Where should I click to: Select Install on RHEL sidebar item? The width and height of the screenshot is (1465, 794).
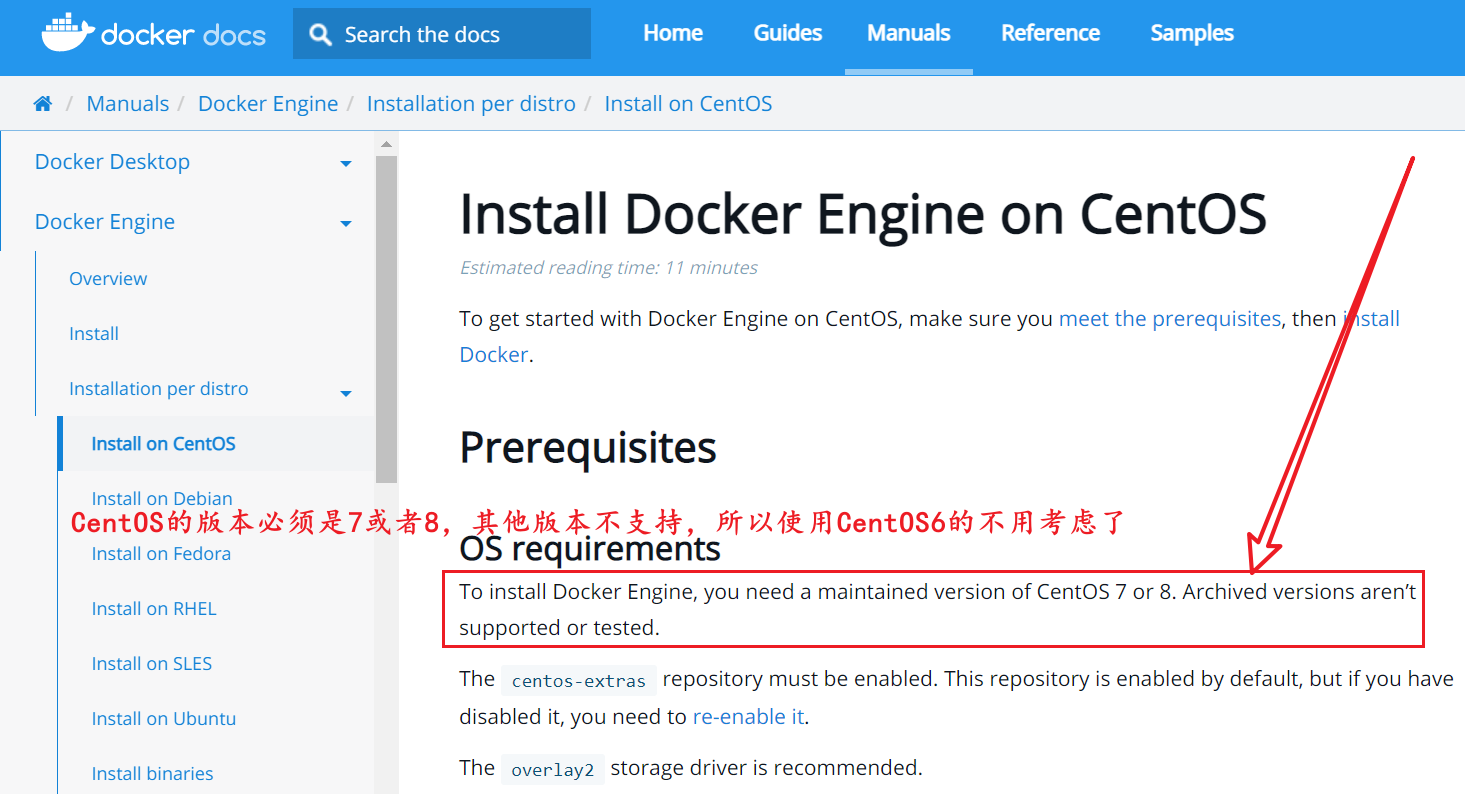pos(154,609)
